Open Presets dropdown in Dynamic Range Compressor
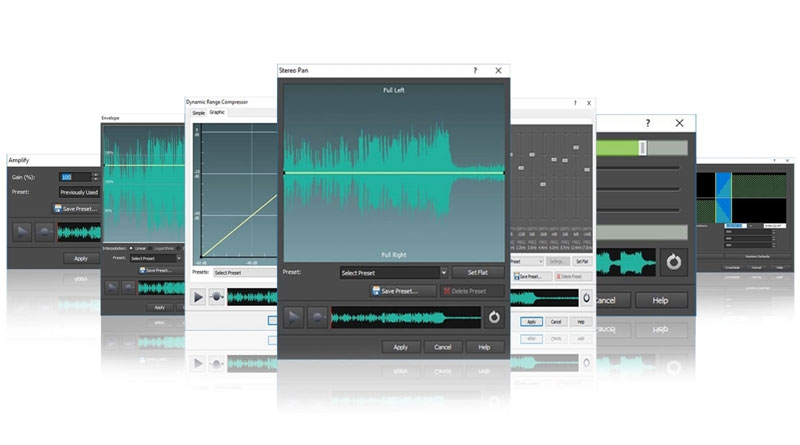 [245, 273]
